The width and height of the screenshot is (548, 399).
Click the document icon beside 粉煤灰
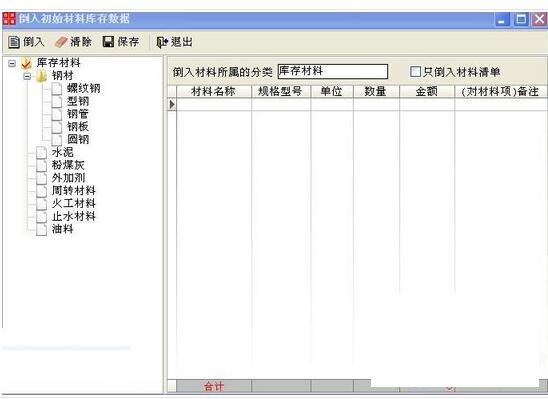pyautogui.click(x=42, y=165)
